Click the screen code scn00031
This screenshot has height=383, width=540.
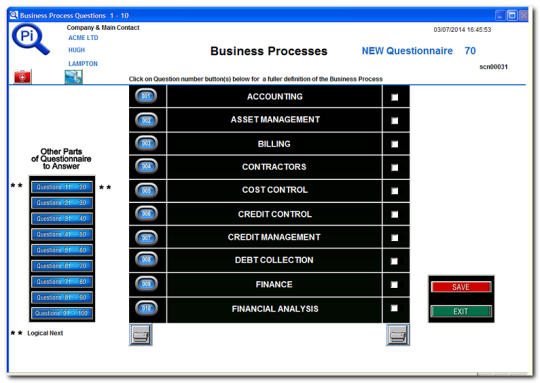click(494, 67)
